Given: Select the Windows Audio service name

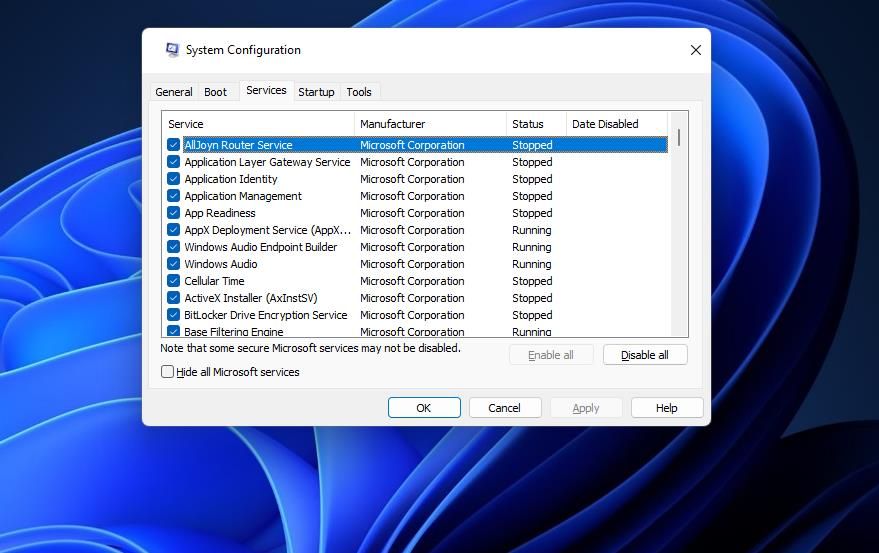Looking at the screenshot, I should [221, 264].
